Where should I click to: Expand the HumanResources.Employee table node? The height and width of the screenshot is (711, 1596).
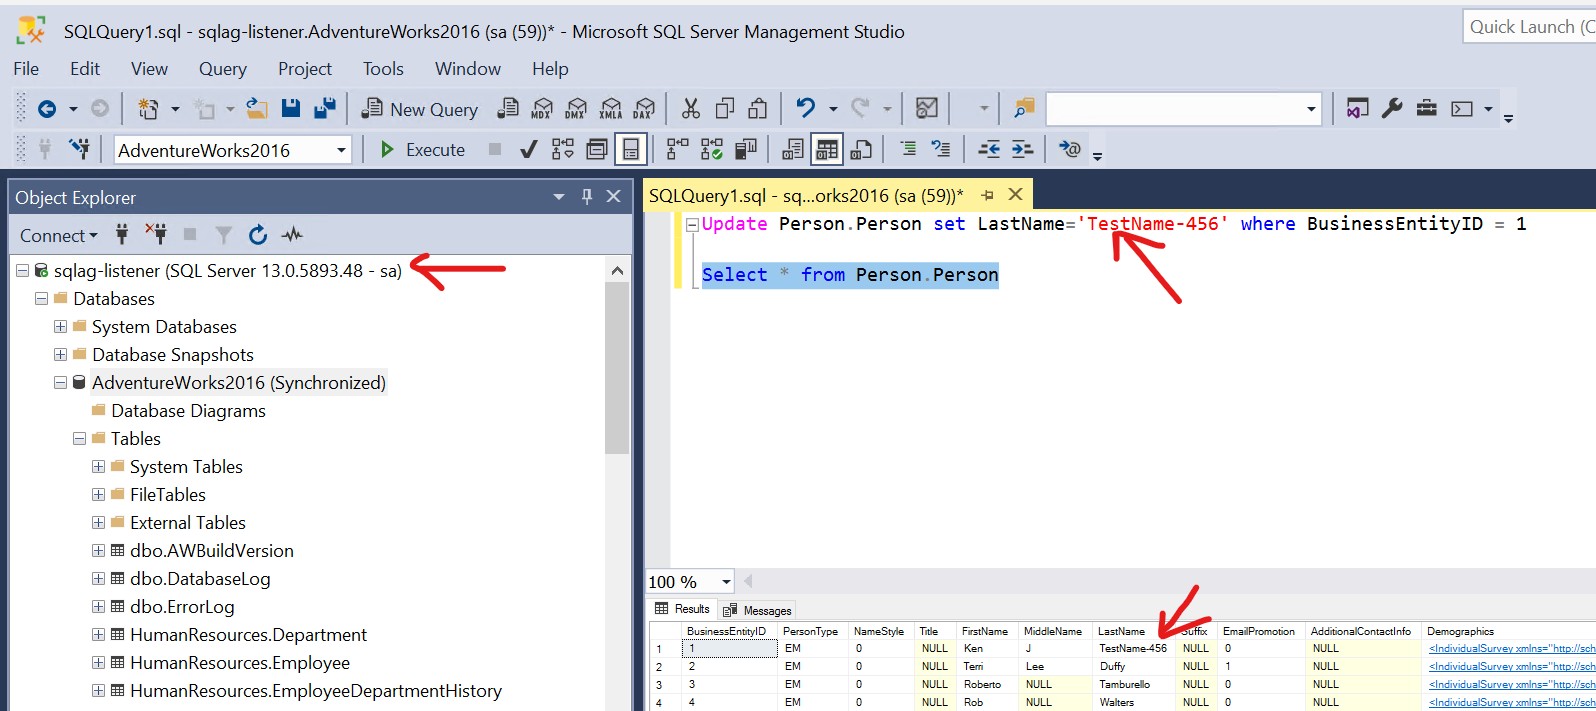pyautogui.click(x=98, y=663)
